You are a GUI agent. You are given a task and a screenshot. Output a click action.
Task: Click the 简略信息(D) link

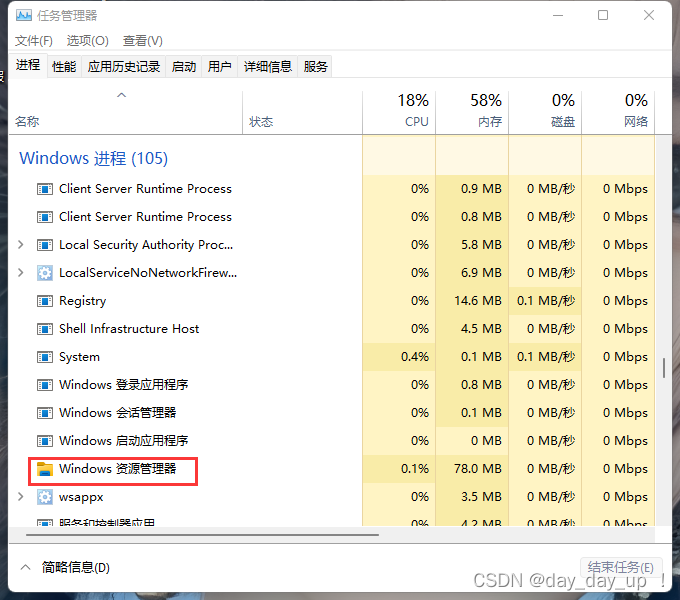click(76, 567)
